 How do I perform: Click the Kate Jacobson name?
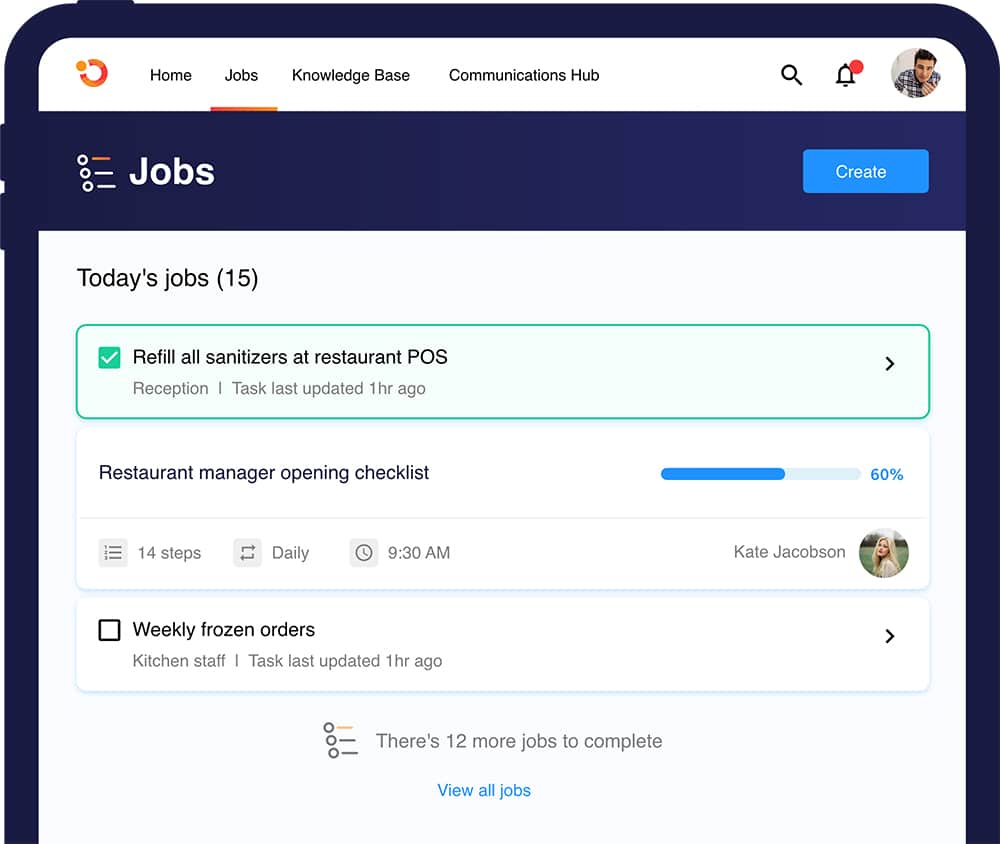pyautogui.click(x=790, y=552)
